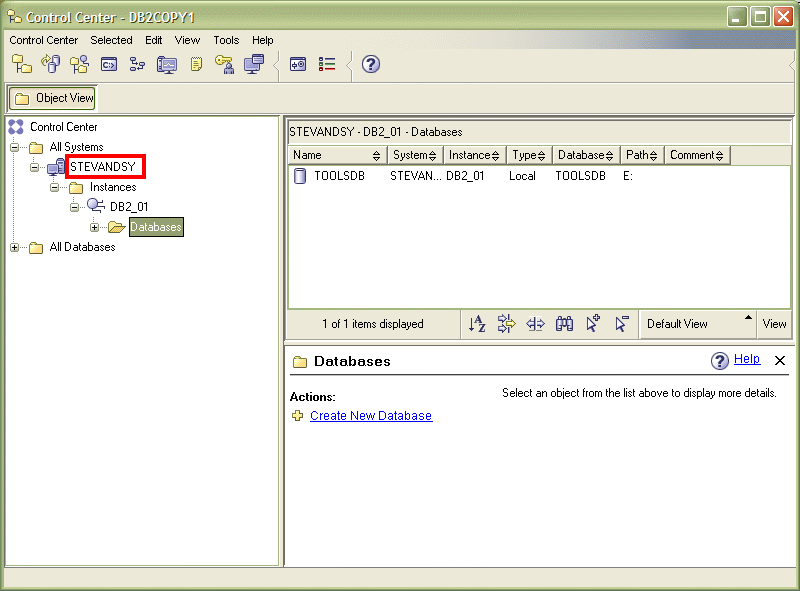Viewport: 800px width, 591px height.
Task: Launch the Configuration Assistant computer icon
Action: (x=254, y=64)
